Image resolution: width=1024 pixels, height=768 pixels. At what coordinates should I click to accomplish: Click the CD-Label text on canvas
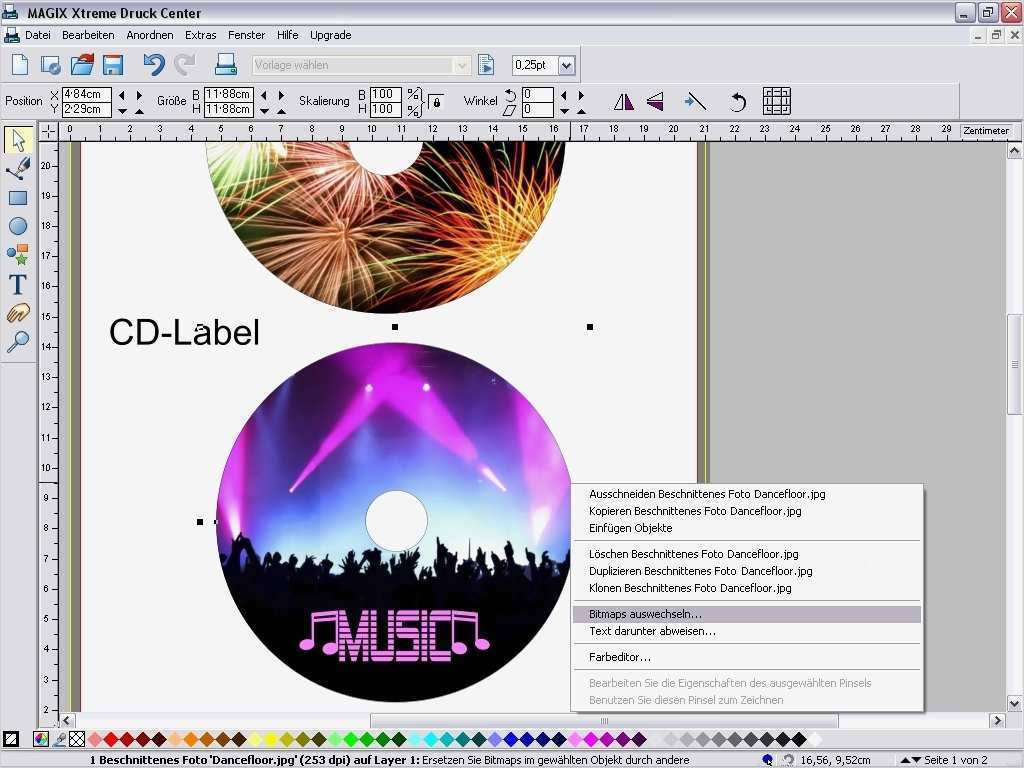click(184, 332)
